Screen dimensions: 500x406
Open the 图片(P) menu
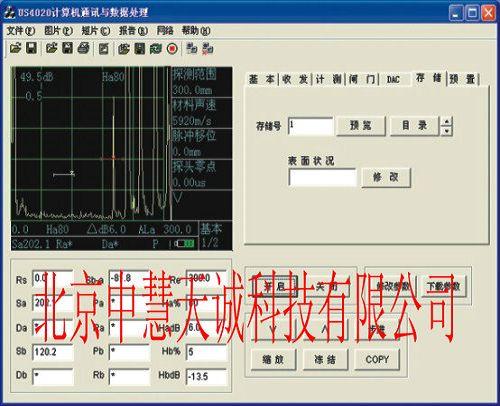click(x=58, y=31)
